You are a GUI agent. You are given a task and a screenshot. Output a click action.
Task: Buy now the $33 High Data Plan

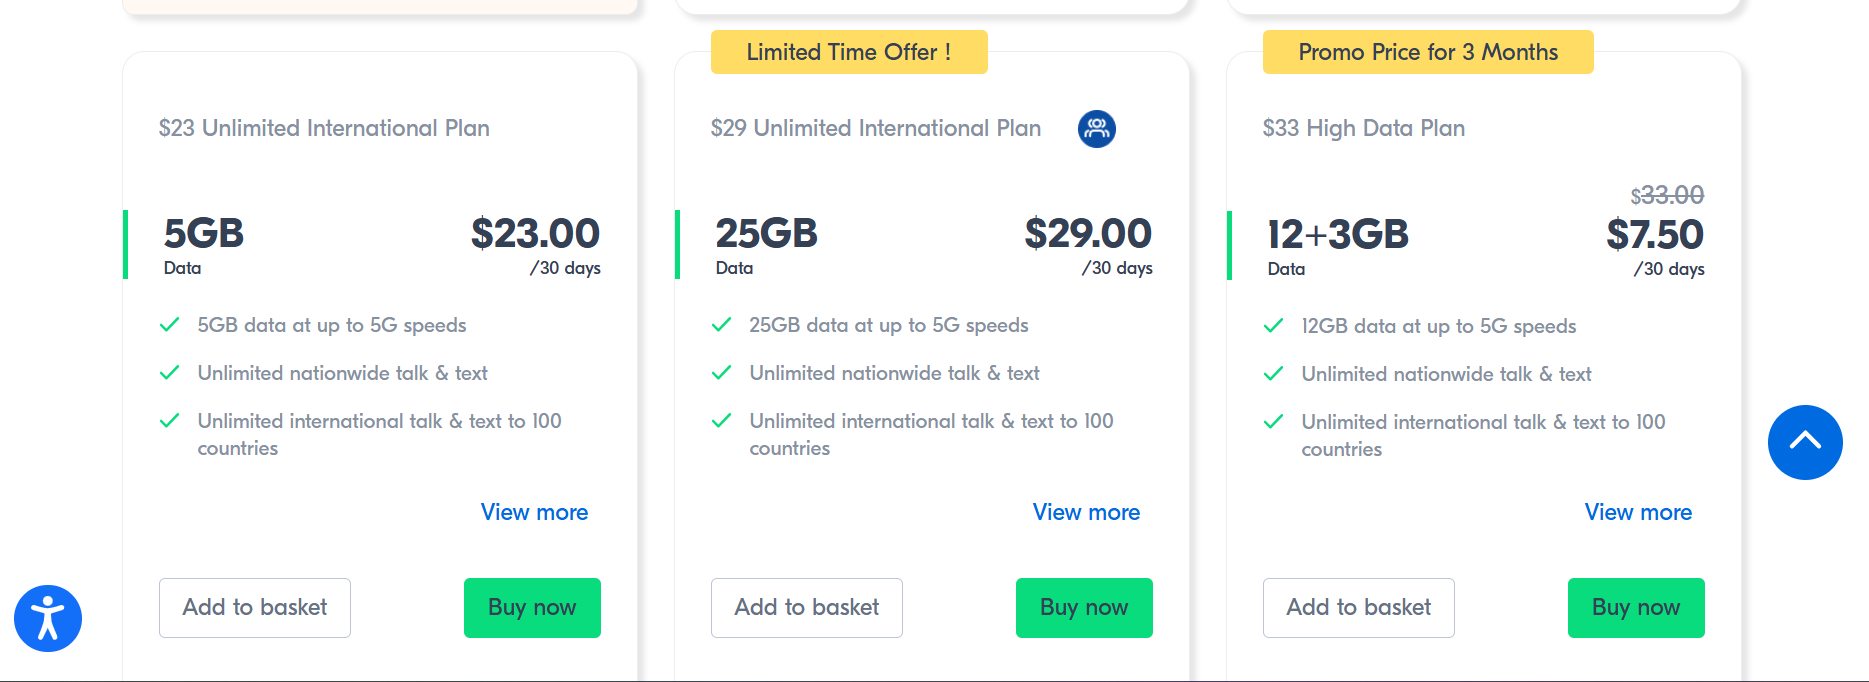1636,607
